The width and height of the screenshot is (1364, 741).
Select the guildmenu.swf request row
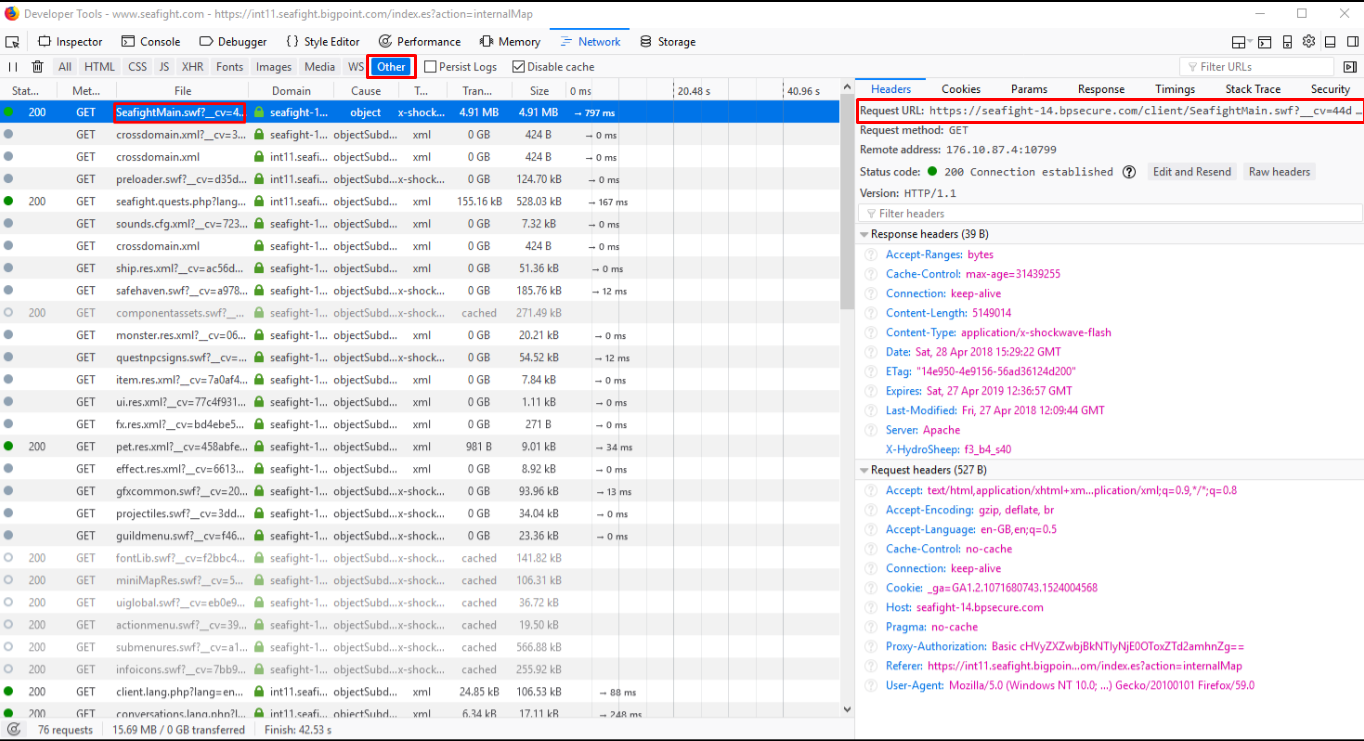pyautogui.click(x=420, y=536)
